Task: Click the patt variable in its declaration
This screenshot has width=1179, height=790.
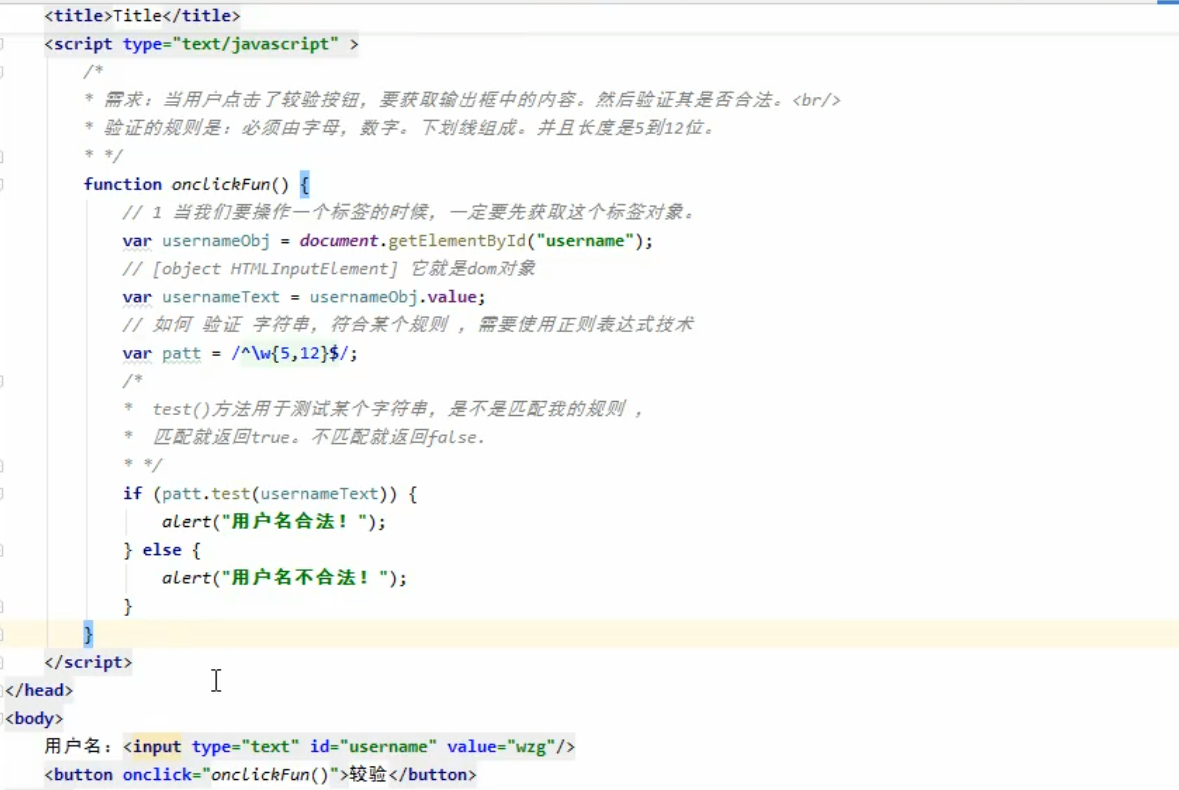Action: click(181, 353)
